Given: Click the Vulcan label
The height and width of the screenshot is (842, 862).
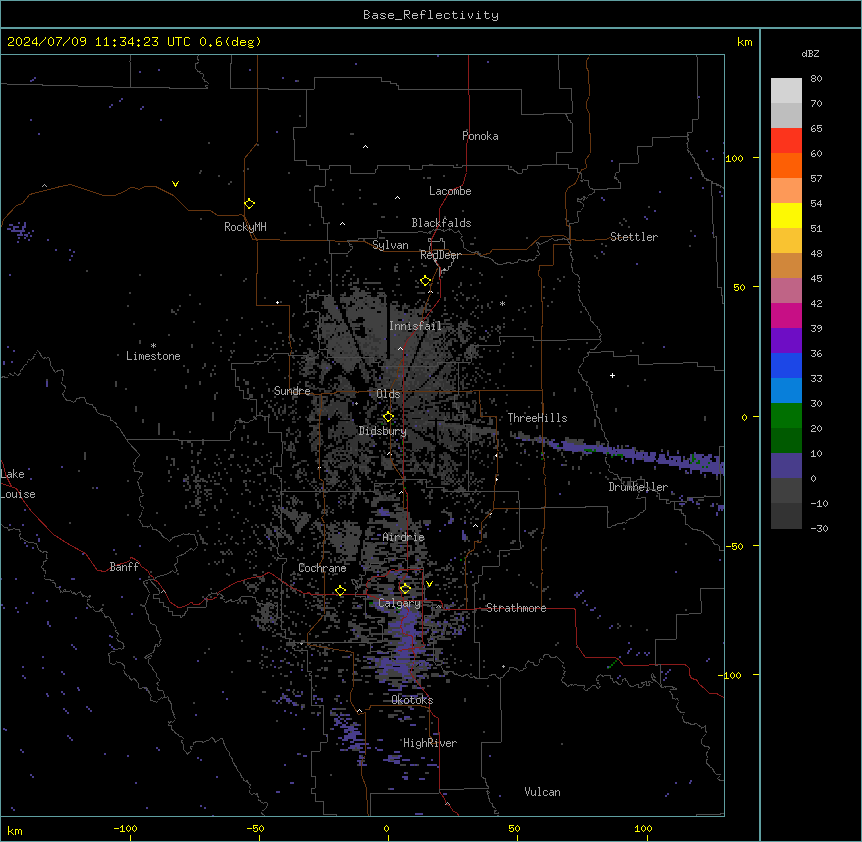Looking at the screenshot, I should pyautogui.click(x=543, y=792).
